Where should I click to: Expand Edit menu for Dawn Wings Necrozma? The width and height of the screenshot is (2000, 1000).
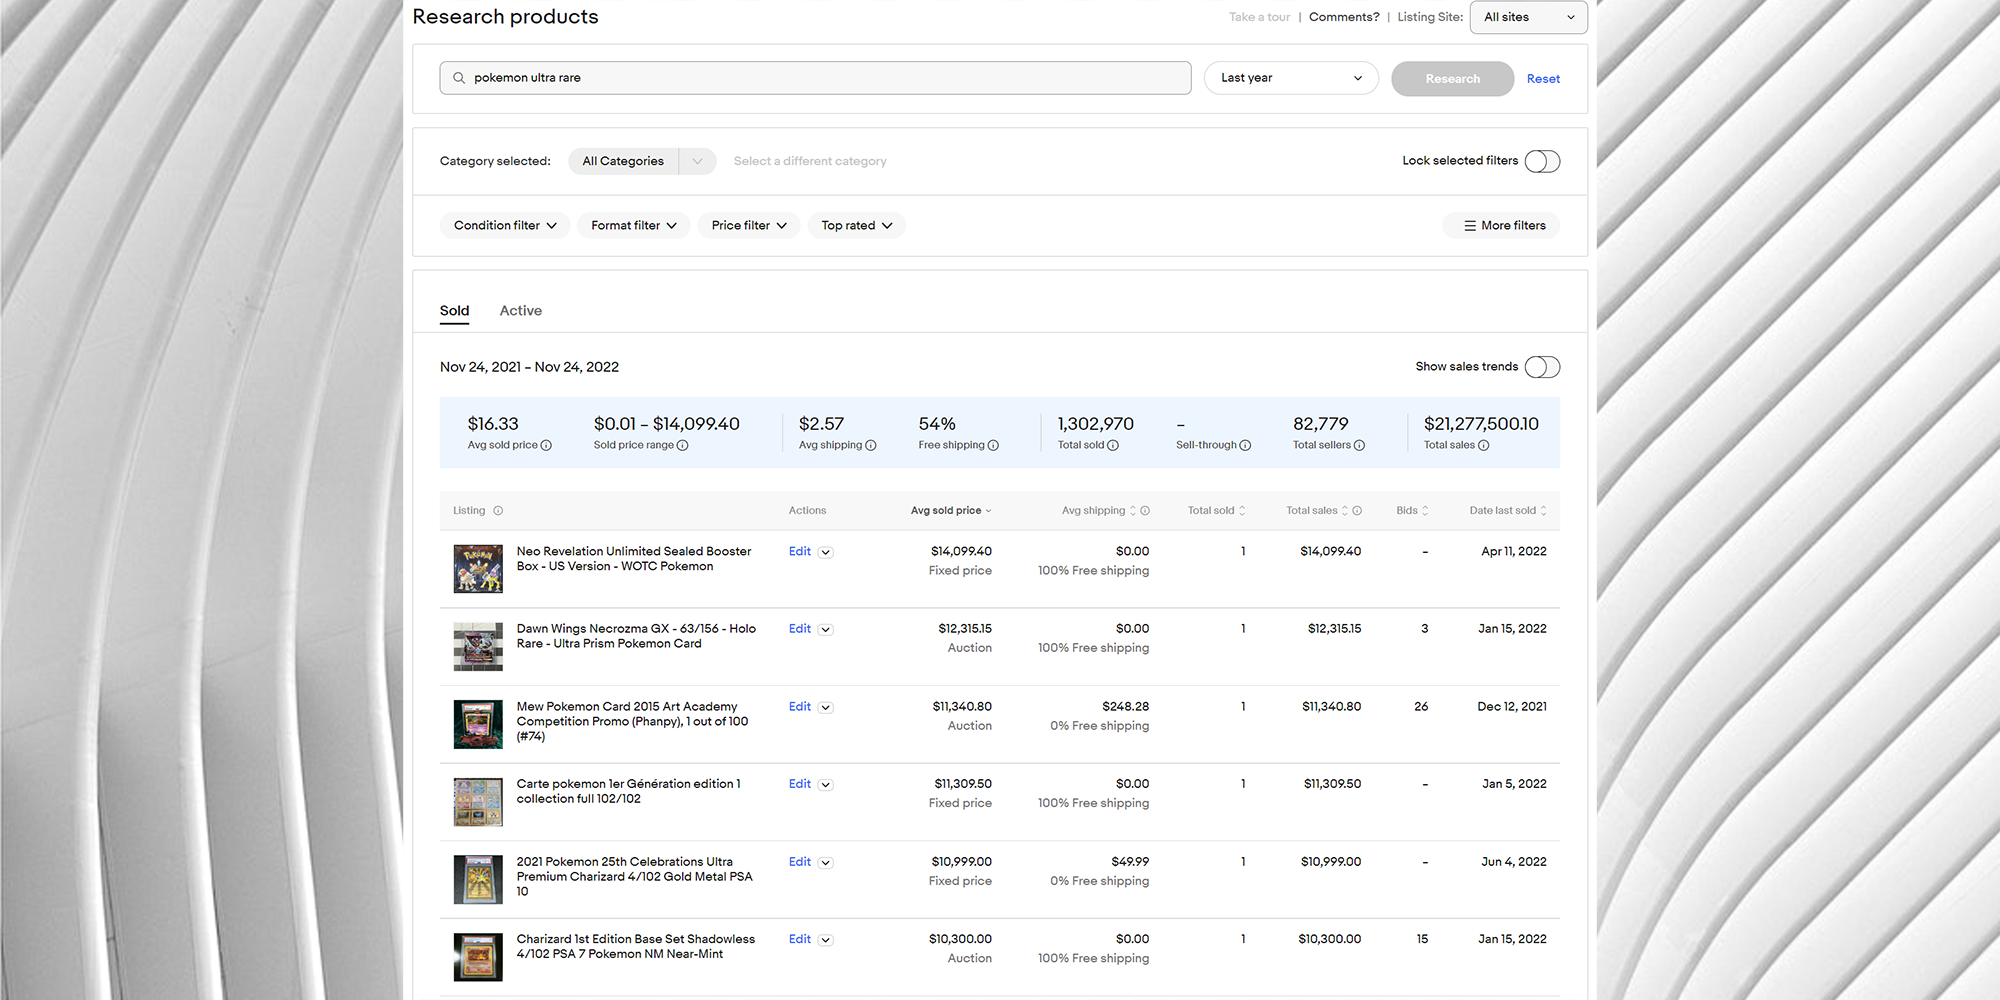[x=826, y=630]
